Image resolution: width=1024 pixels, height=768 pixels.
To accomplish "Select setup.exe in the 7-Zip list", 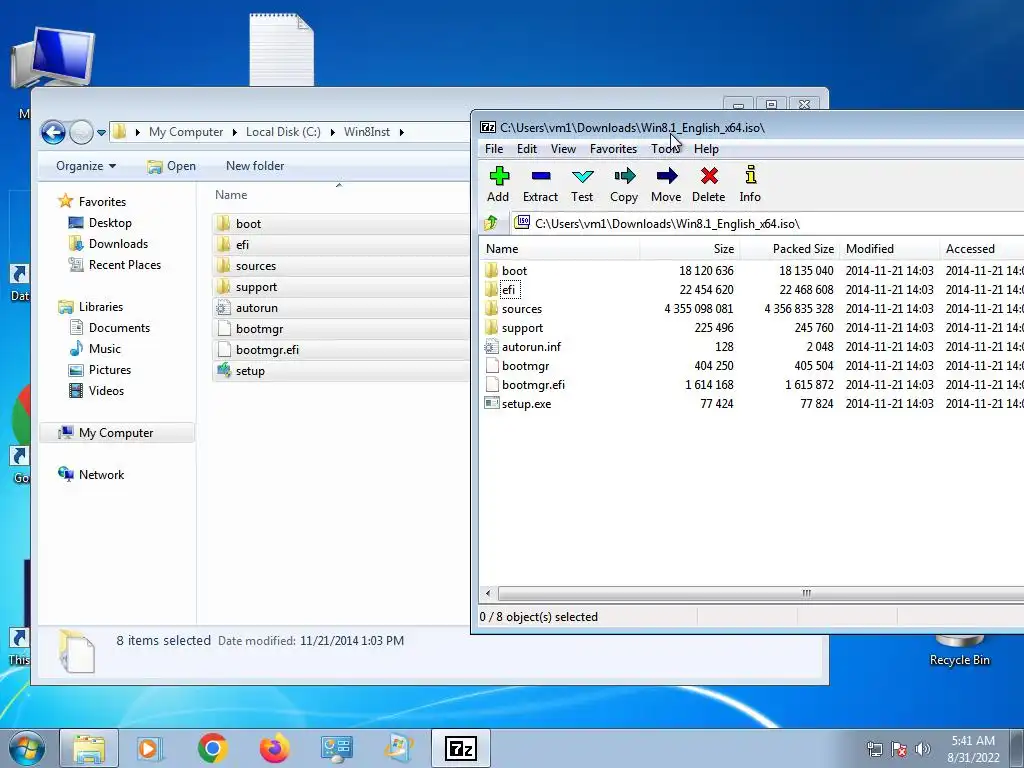I will (526, 404).
